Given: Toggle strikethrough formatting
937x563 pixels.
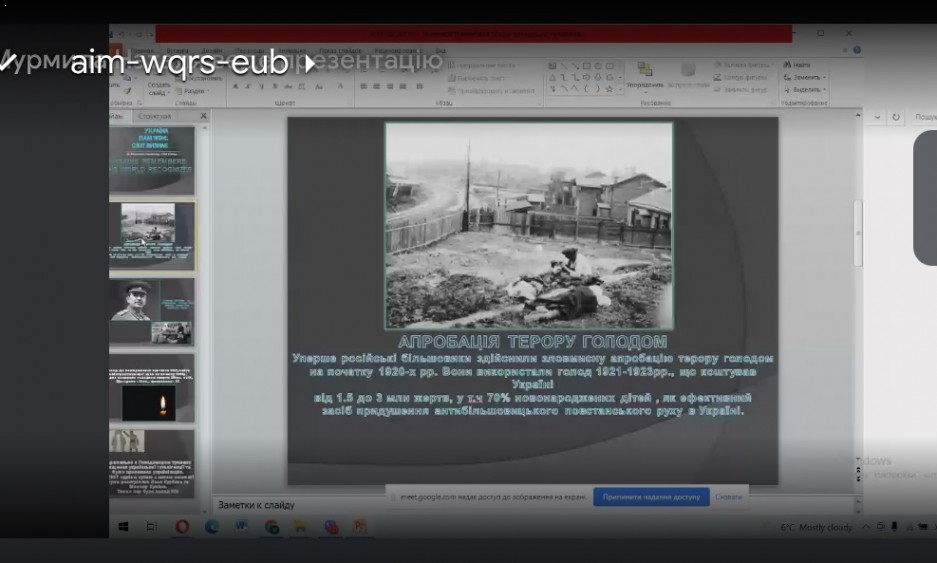Looking at the screenshot, I should pos(288,87).
